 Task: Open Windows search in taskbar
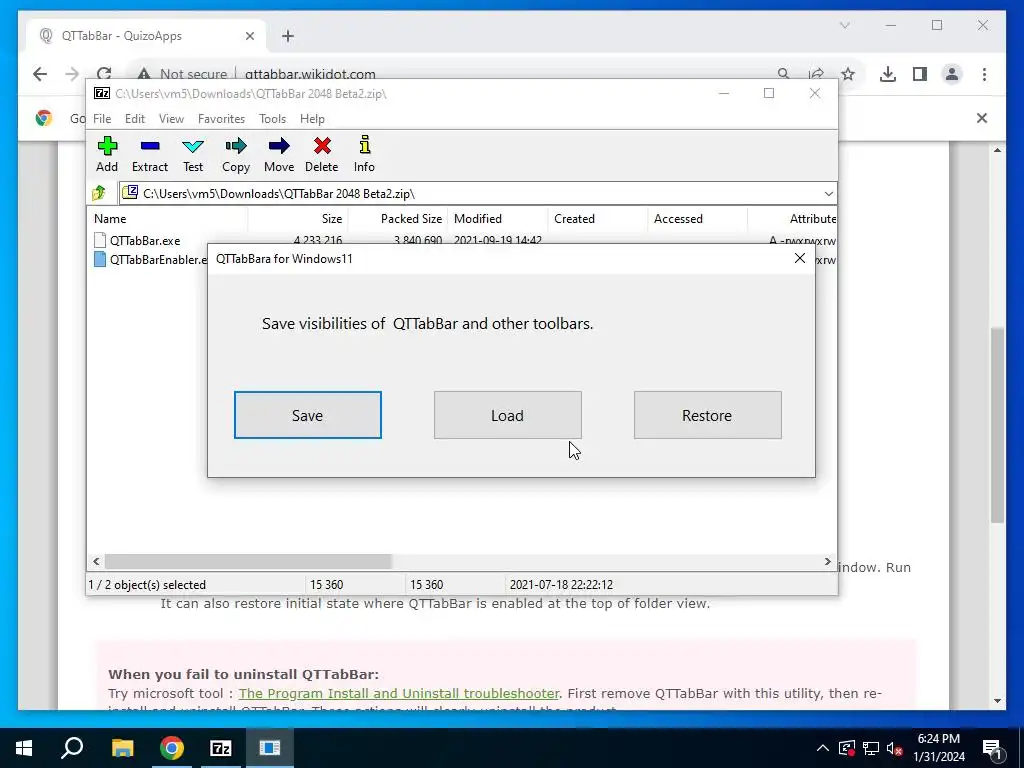pos(72,748)
